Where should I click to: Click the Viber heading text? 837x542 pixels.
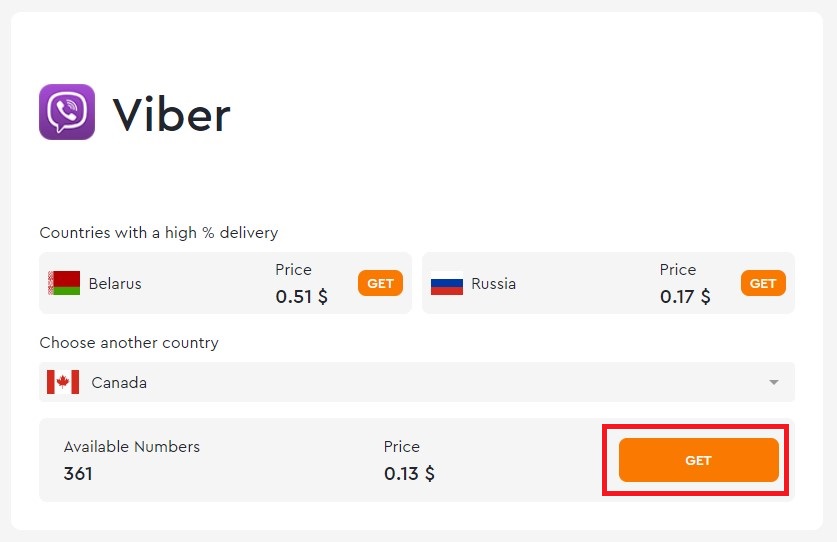[x=171, y=115]
